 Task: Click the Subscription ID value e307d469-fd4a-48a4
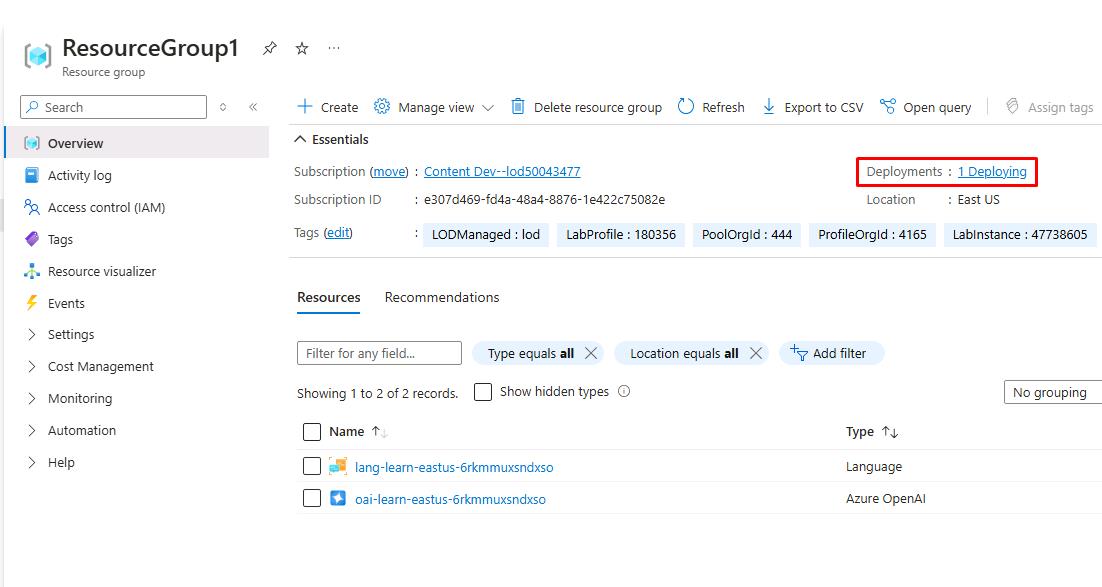544,200
